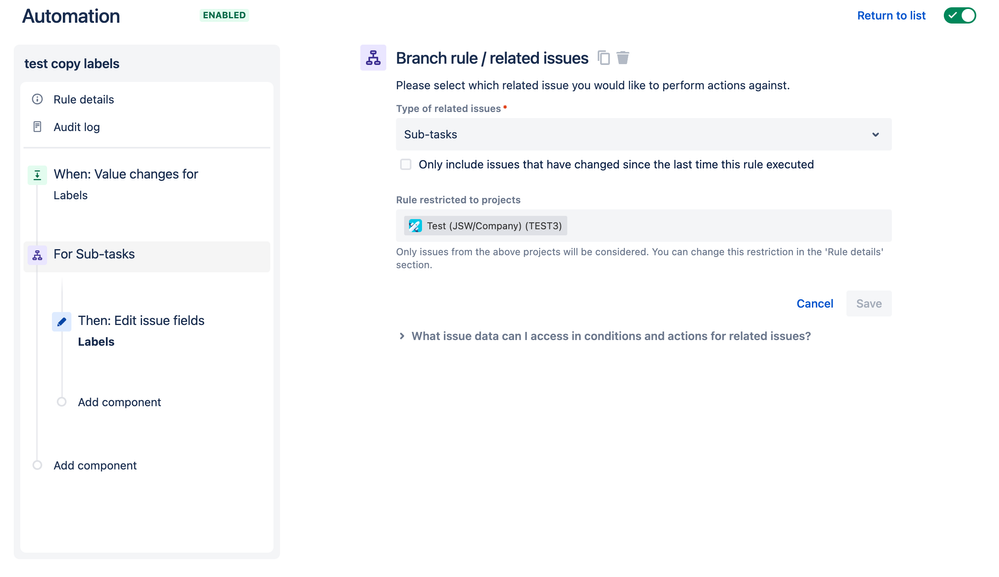Click the Audit log document icon
The width and height of the screenshot is (999, 577).
click(38, 127)
